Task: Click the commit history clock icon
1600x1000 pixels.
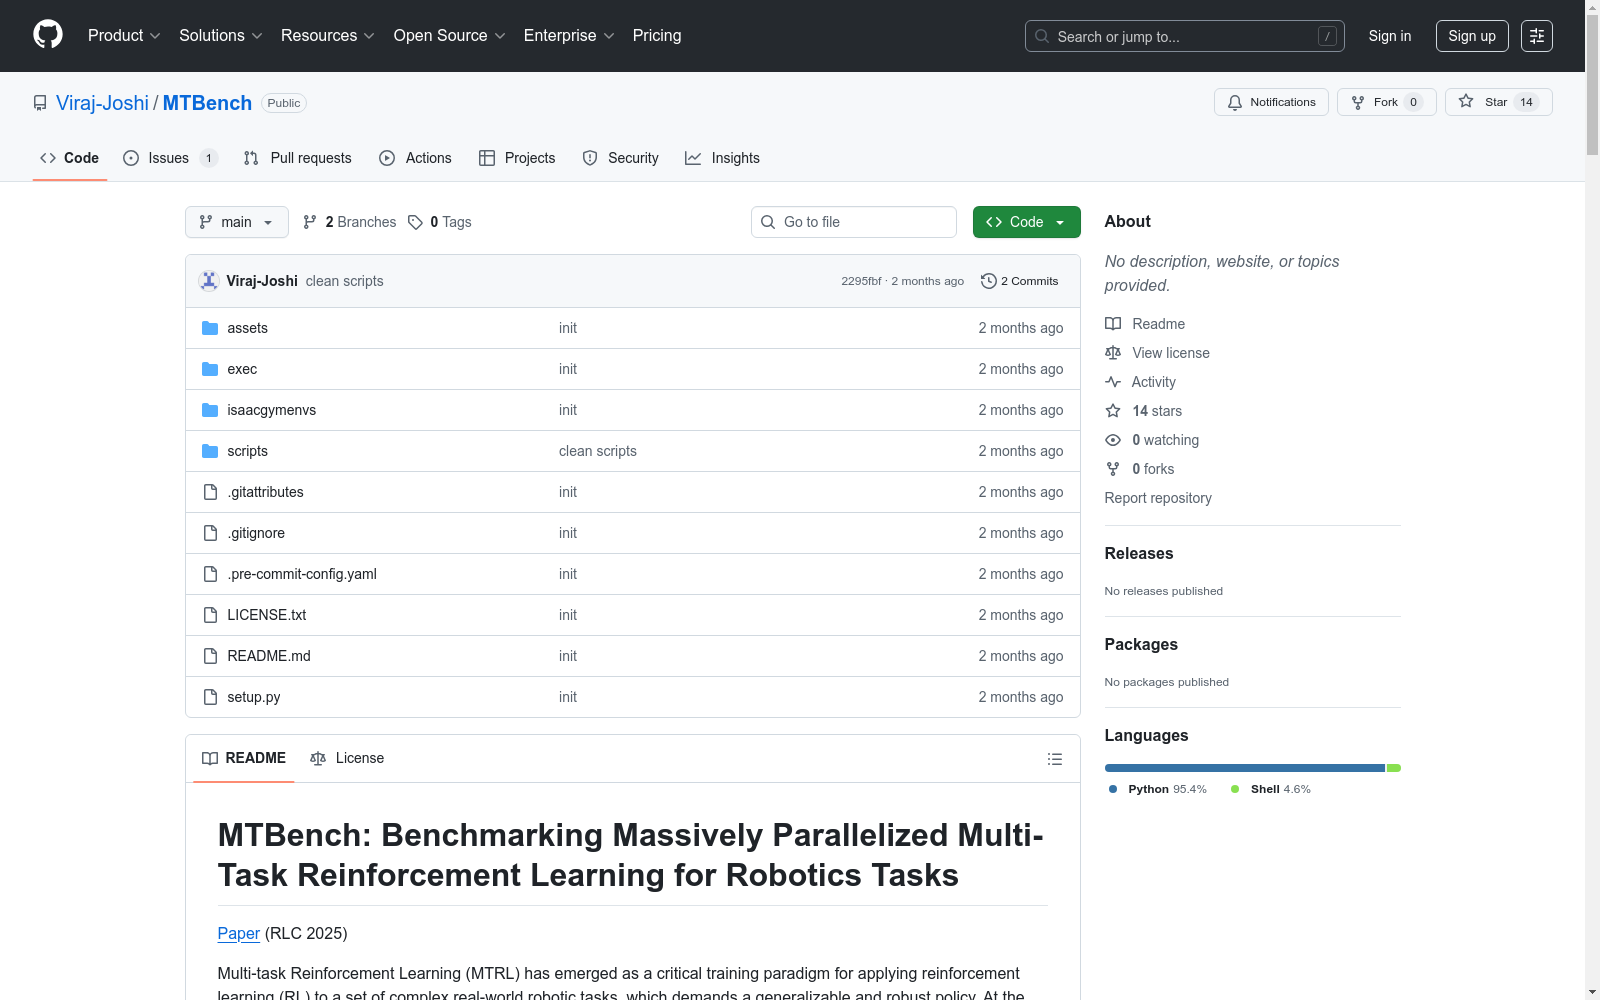Action: [x=989, y=281]
